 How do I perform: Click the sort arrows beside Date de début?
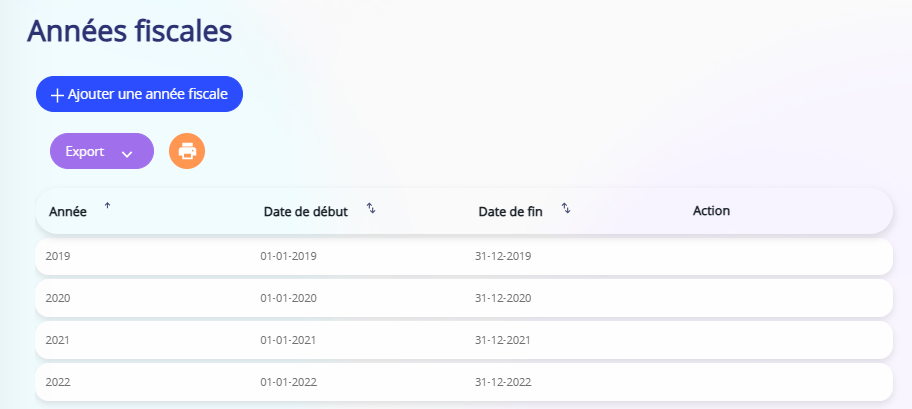coord(371,208)
